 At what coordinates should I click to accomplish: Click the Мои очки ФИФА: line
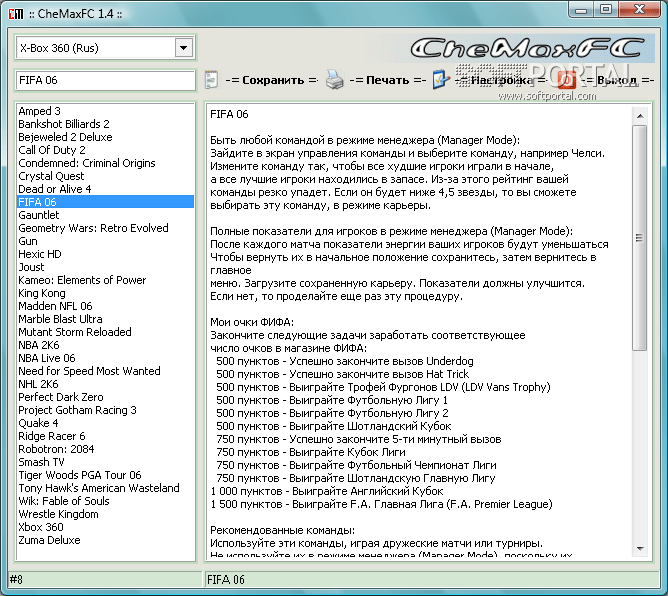(x=252, y=322)
